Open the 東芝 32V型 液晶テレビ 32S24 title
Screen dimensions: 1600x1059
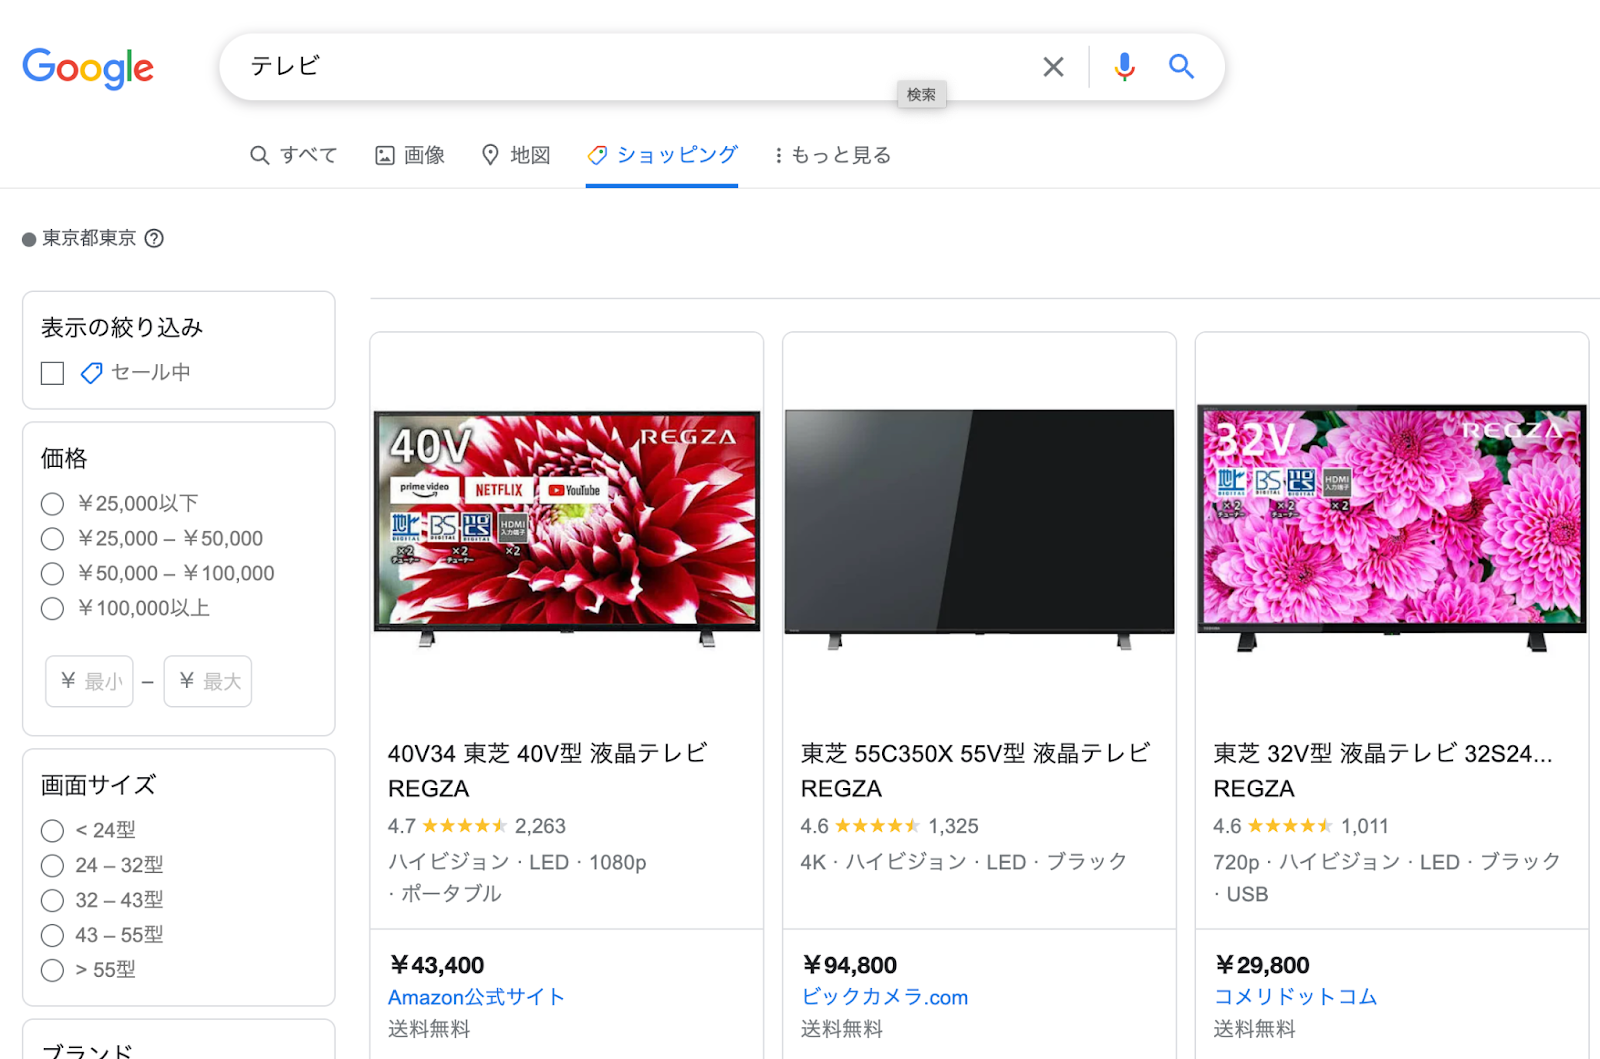[x=1383, y=771]
